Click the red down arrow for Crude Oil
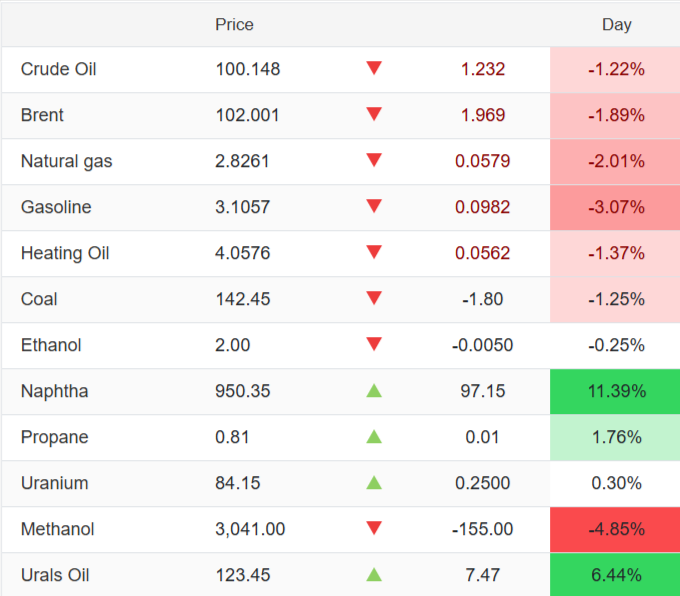The height and width of the screenshot is (596, 680). (374, 69)
